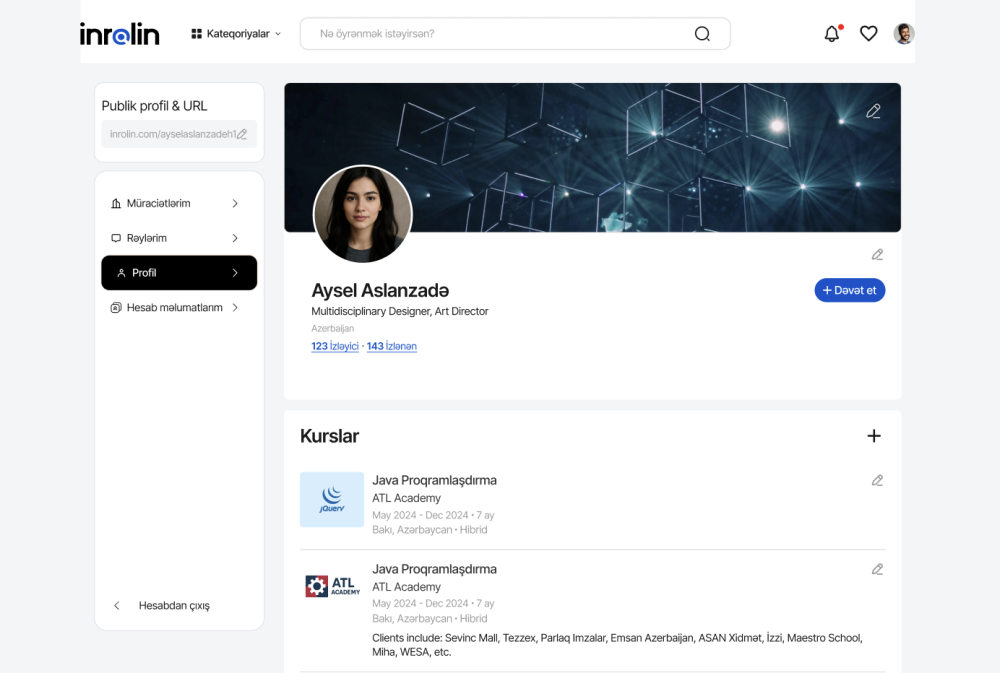
Task: Open 123 İzləyici followers link
Action: tap(334, 346)
